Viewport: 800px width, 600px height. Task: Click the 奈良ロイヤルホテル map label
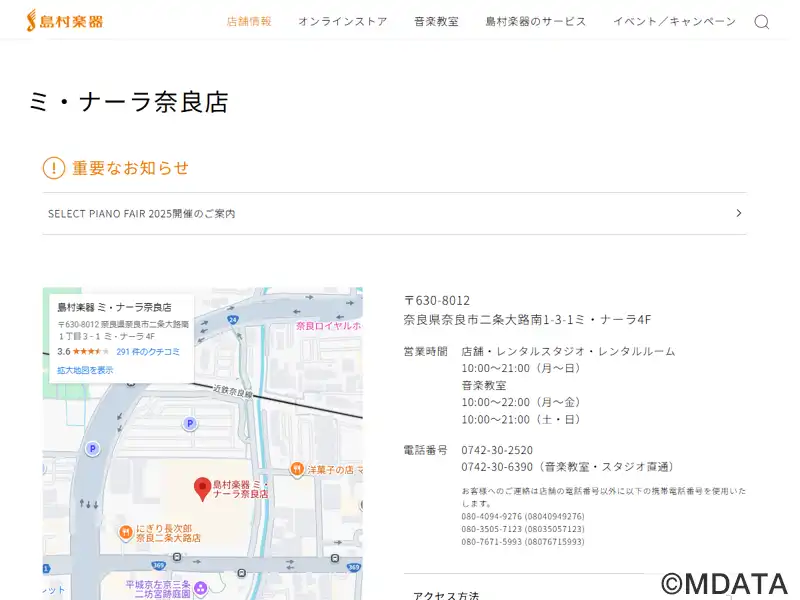click(x=328, y=326)
